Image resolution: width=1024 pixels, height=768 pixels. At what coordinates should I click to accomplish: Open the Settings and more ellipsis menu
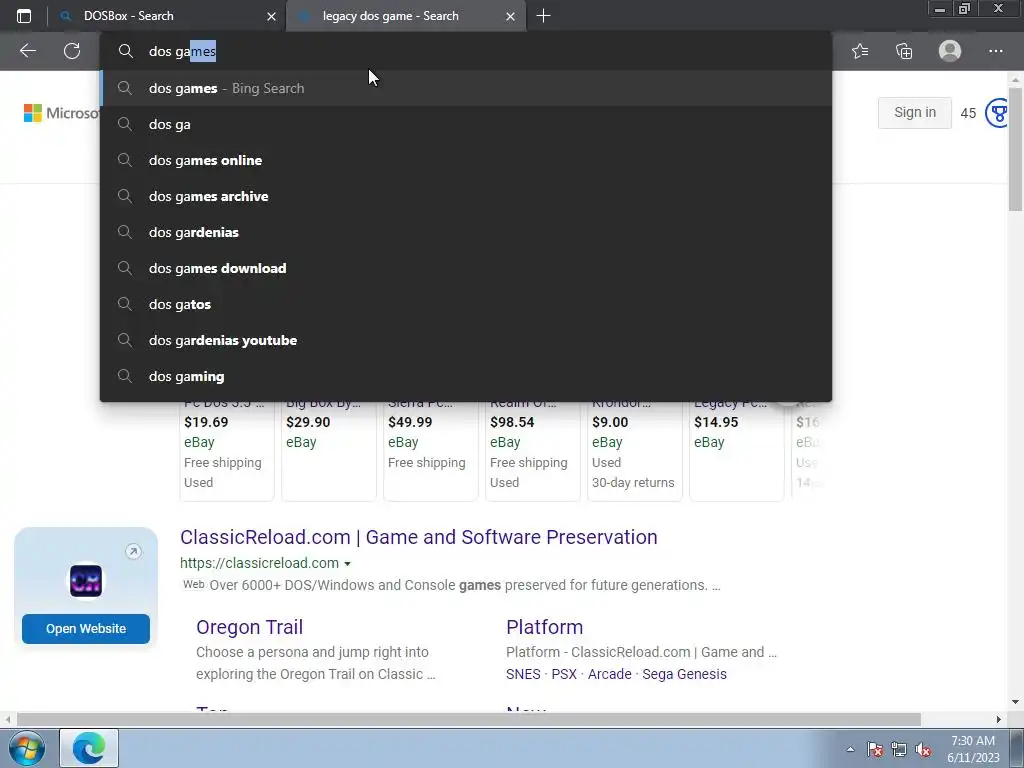pos(995,51)
